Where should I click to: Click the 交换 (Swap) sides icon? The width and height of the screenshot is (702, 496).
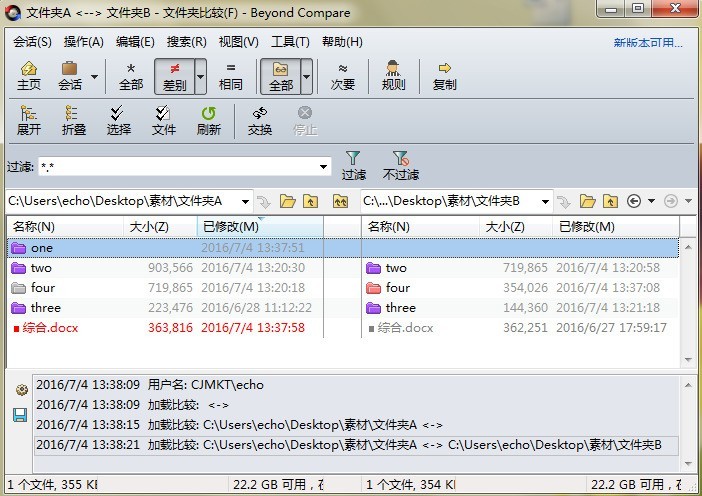coord(260,120)
